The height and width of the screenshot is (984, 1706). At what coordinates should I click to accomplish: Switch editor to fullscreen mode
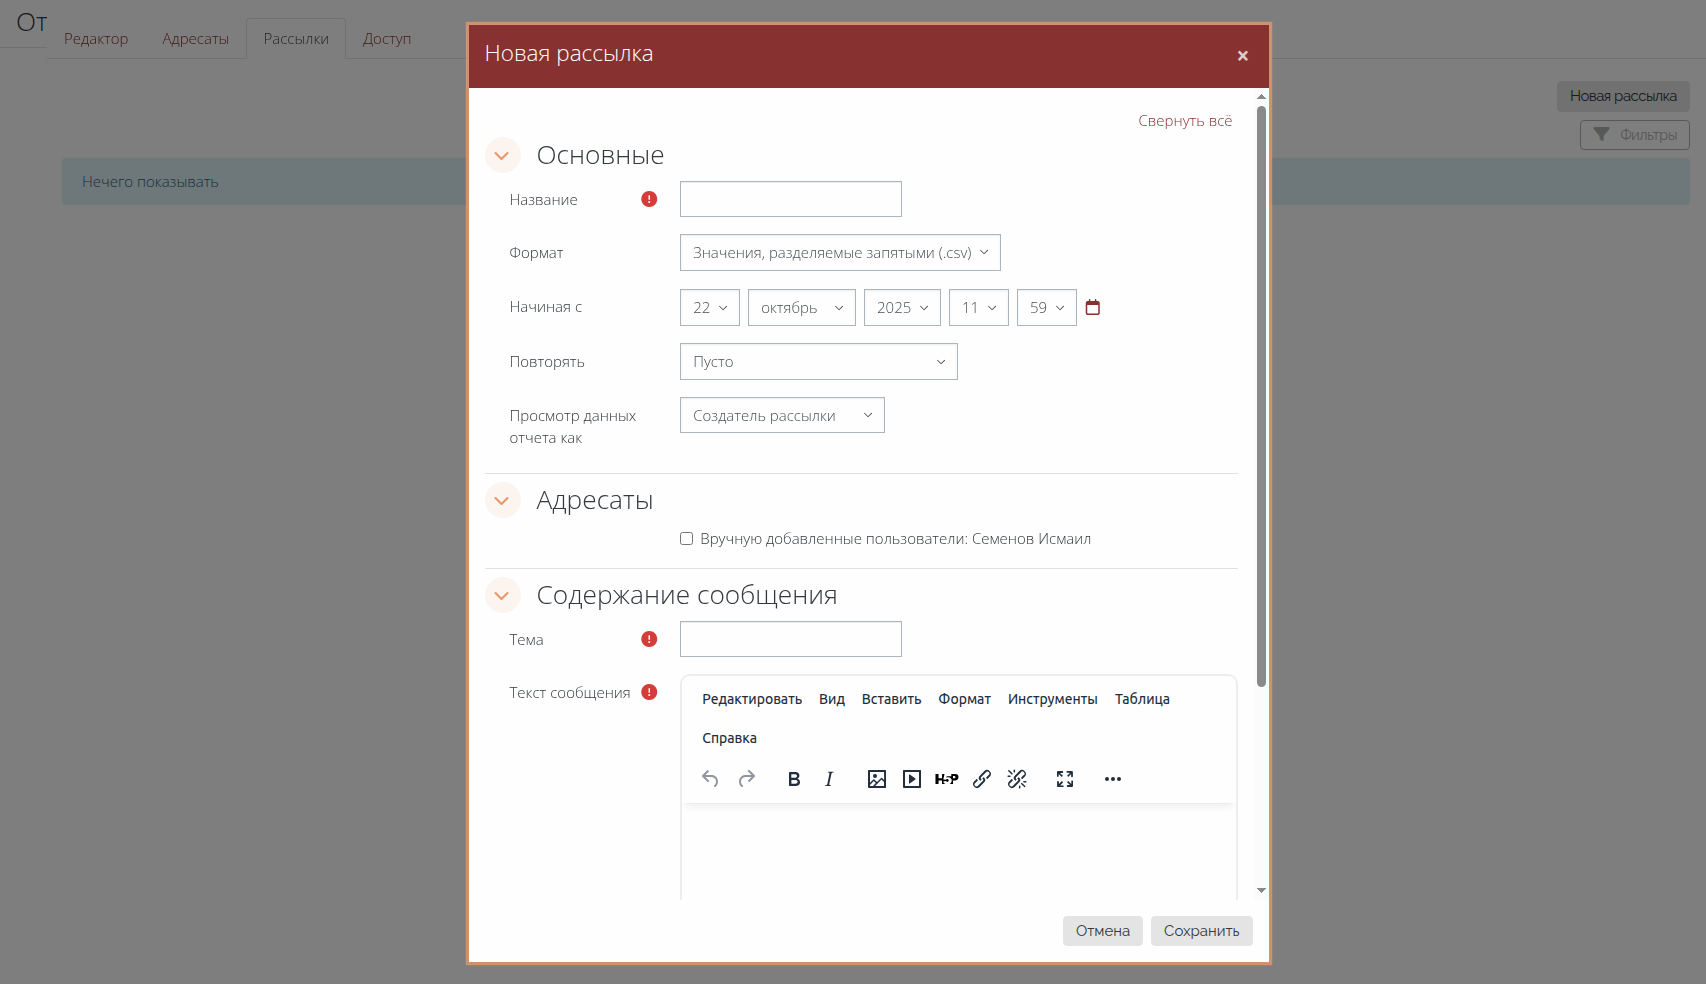(1065, 779)
